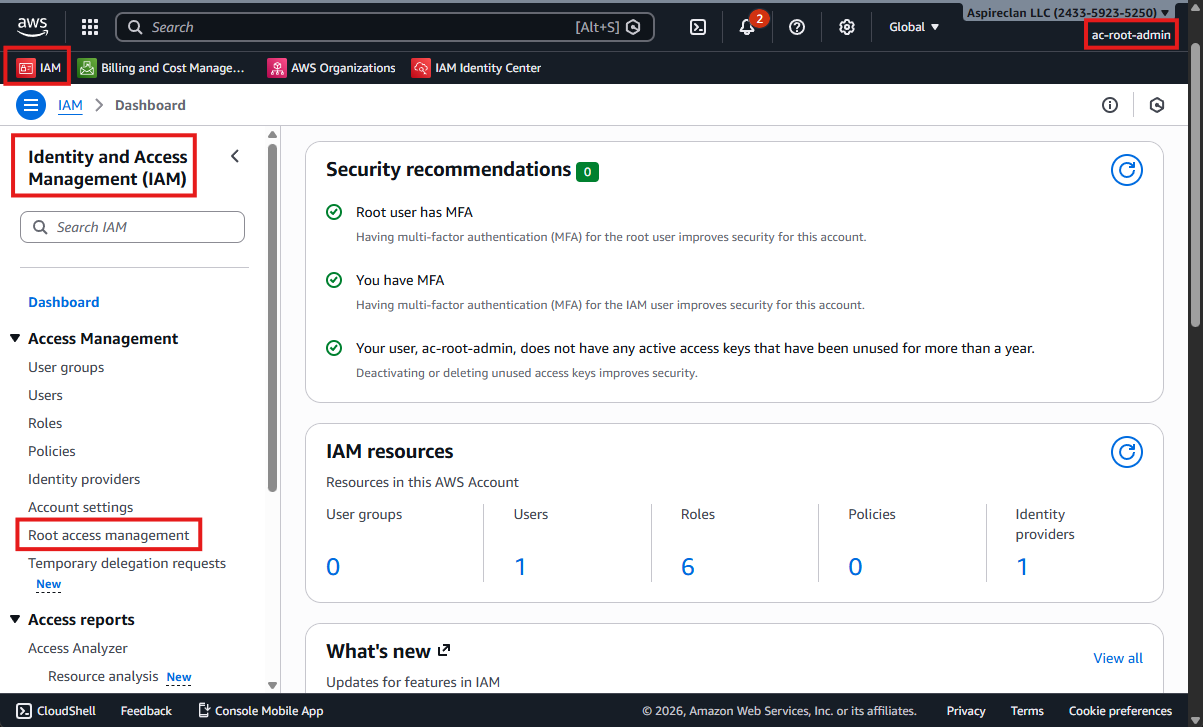
Task: Click the Policies count of 0
Action: (x=855, y=567)
